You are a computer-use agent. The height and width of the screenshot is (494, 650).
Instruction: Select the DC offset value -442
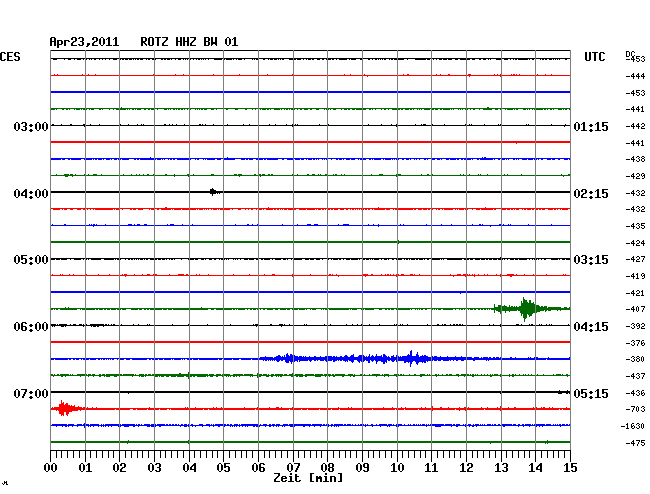tap(635, 126)
